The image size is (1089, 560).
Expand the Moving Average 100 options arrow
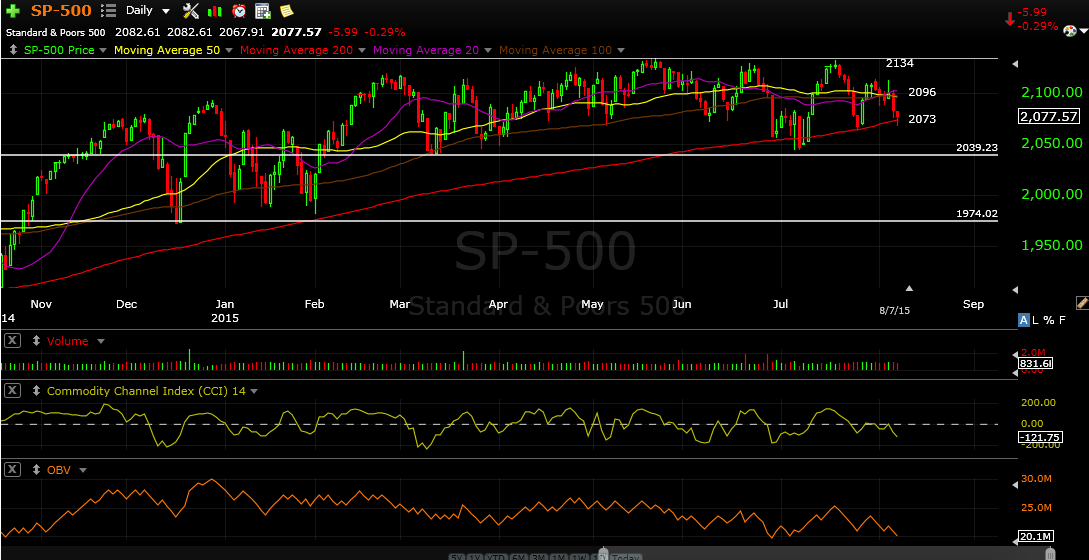[x=620, y=51]
